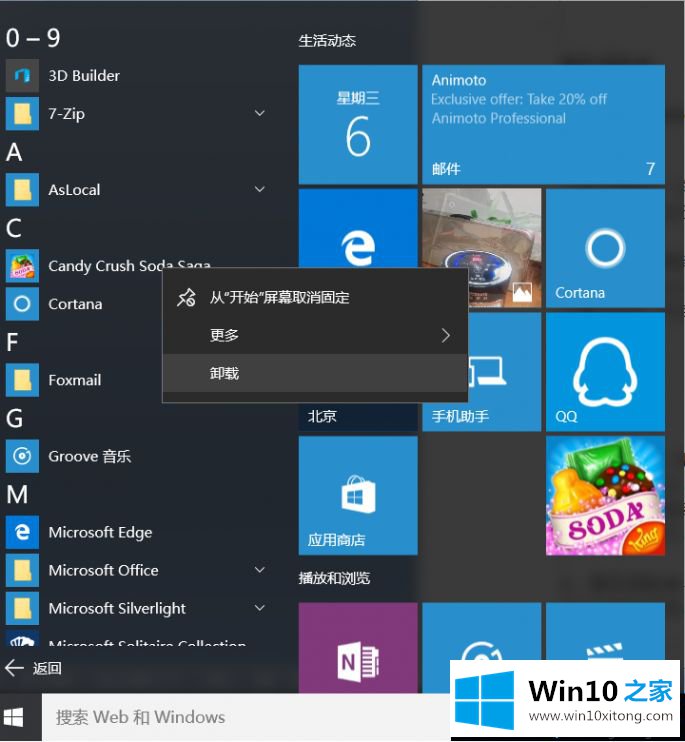685x742 pixels.
Task: Open the Edge browser tile
Action: pos(358,228)
